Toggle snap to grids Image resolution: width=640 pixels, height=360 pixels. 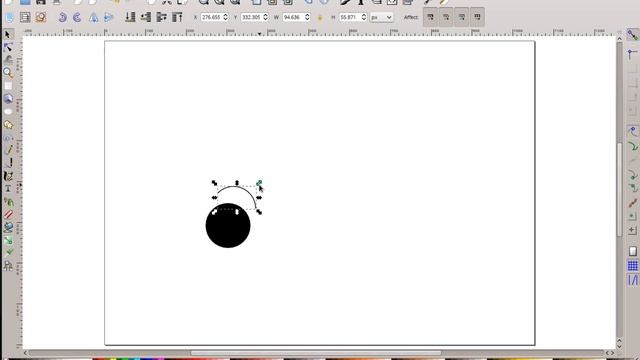(x=632, y=266)
